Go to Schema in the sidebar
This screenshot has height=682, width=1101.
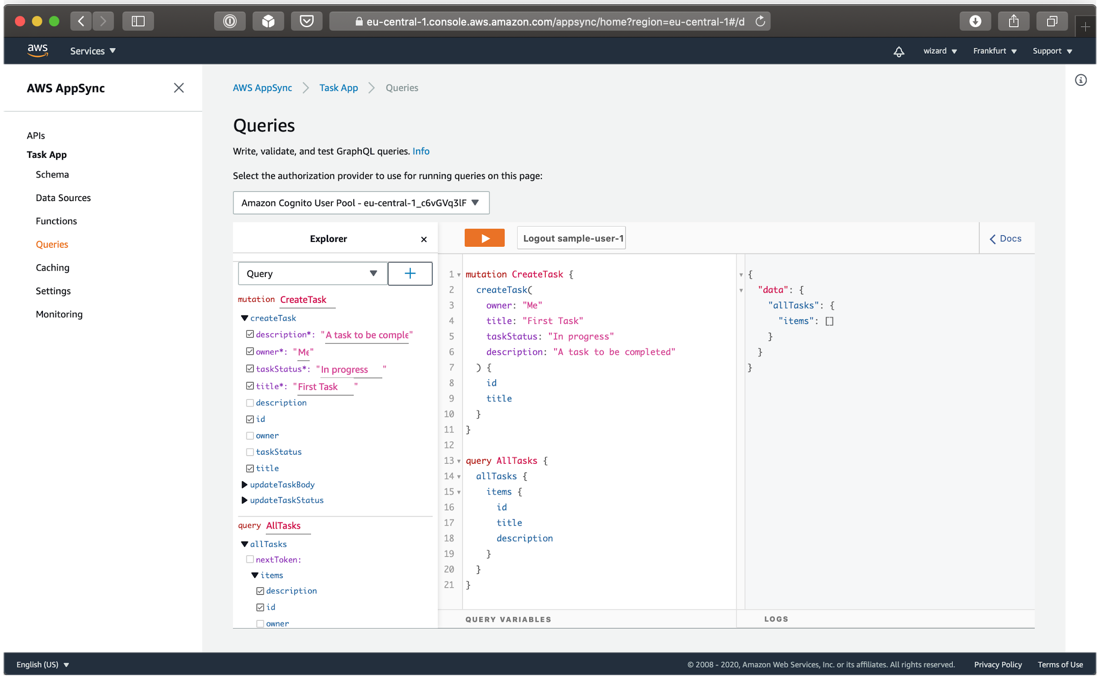tap(52, 175)
